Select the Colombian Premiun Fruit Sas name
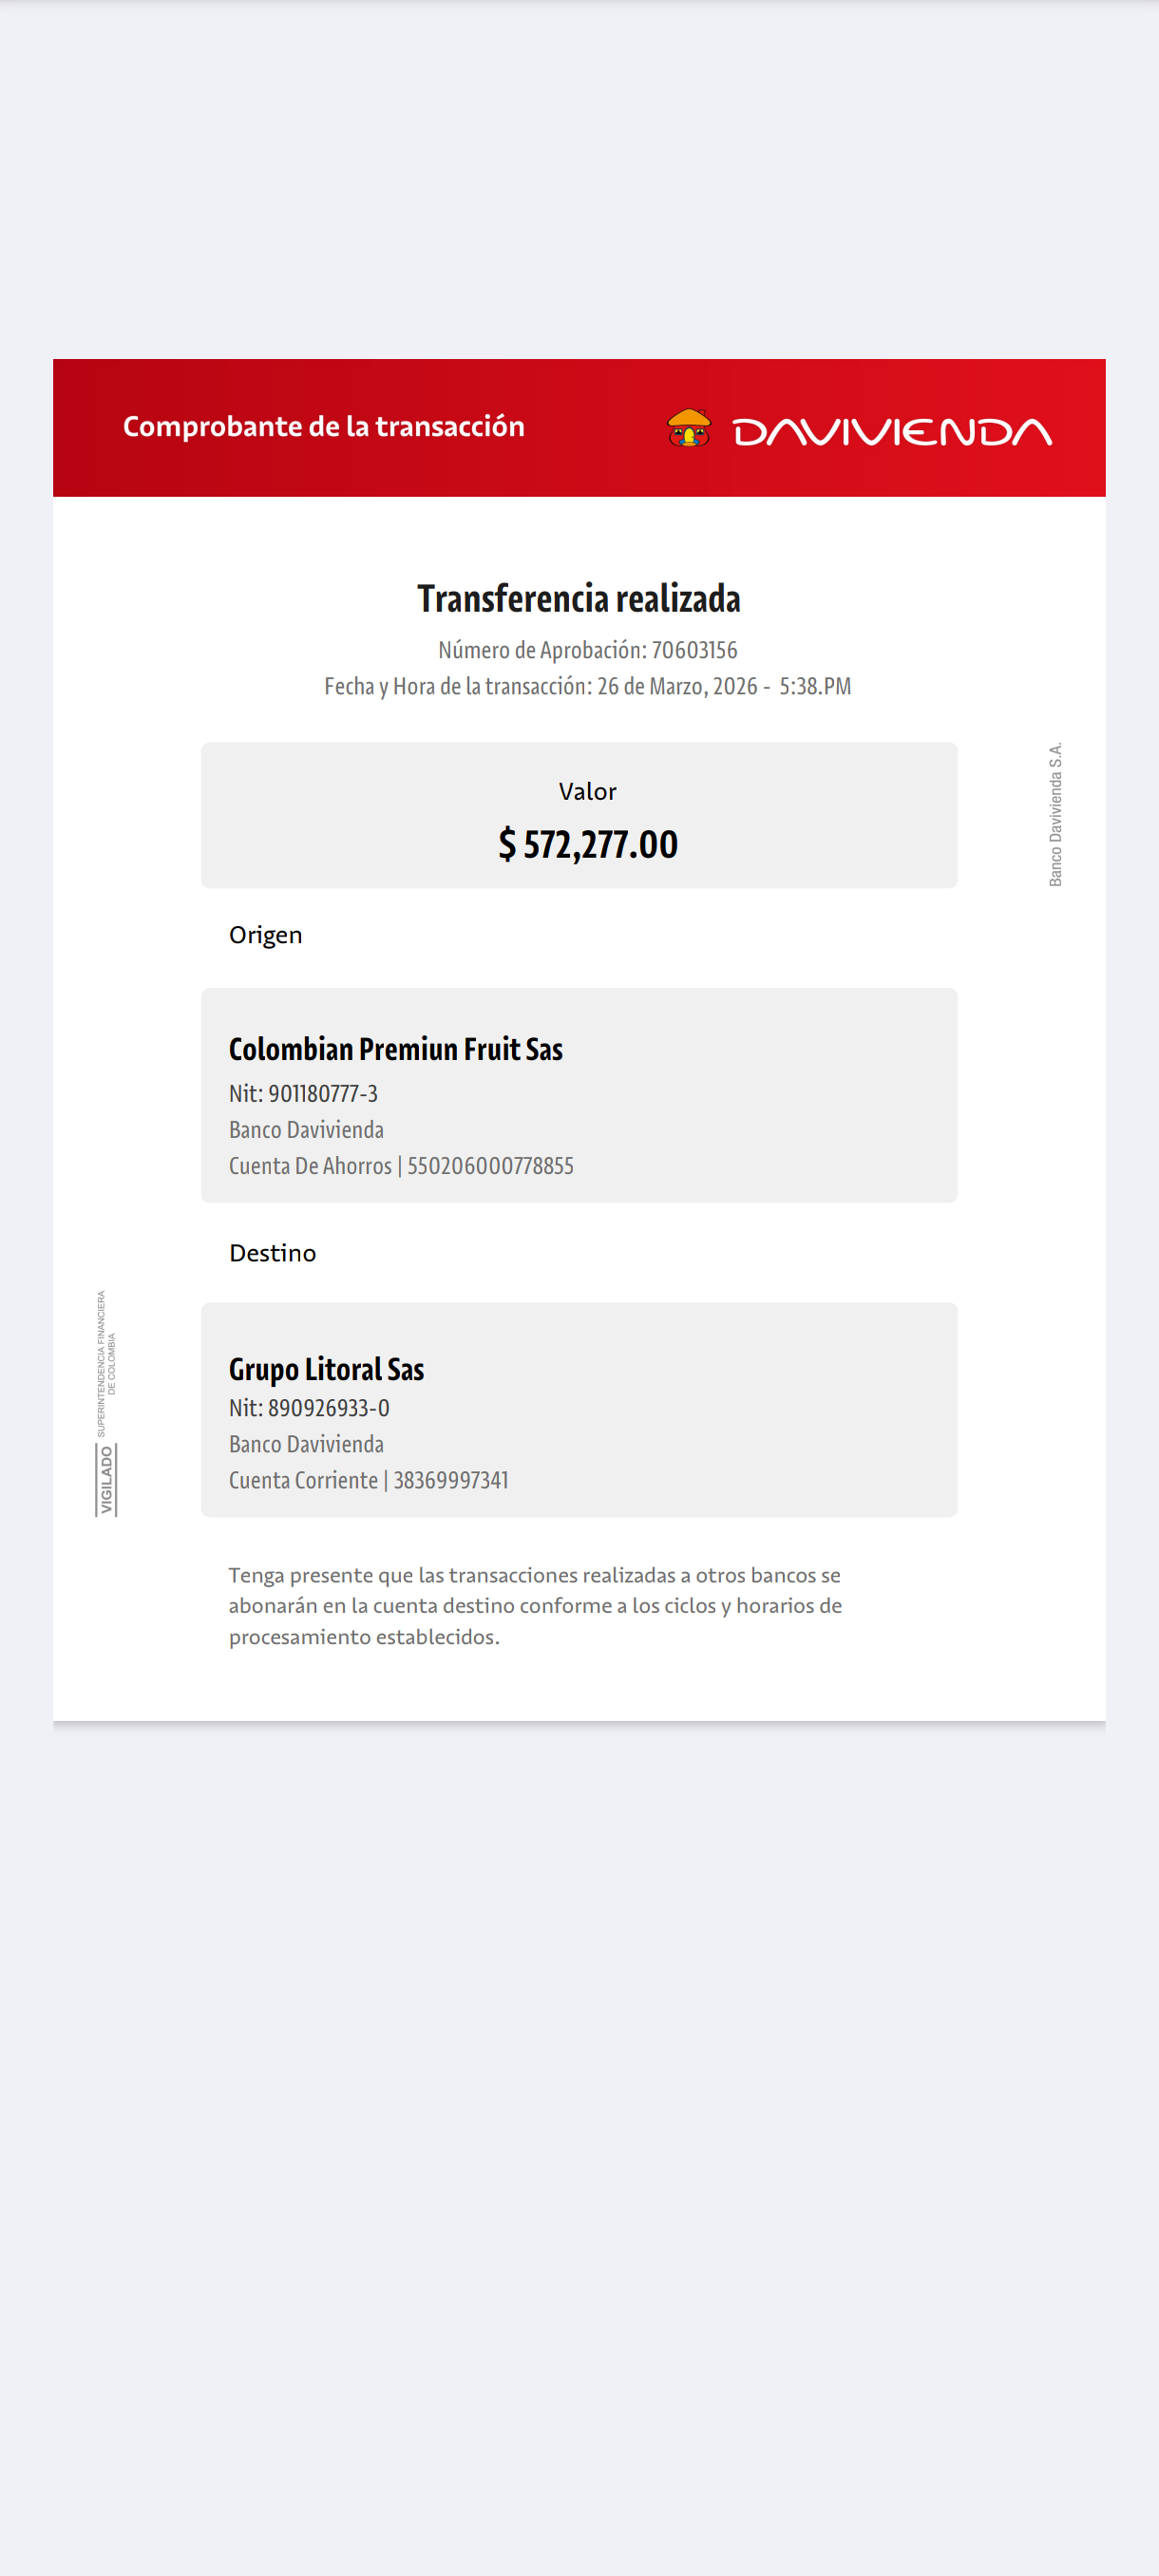Image resolution: width=1159 pixels, height=2576 pixels. (x=396, y=1049)
